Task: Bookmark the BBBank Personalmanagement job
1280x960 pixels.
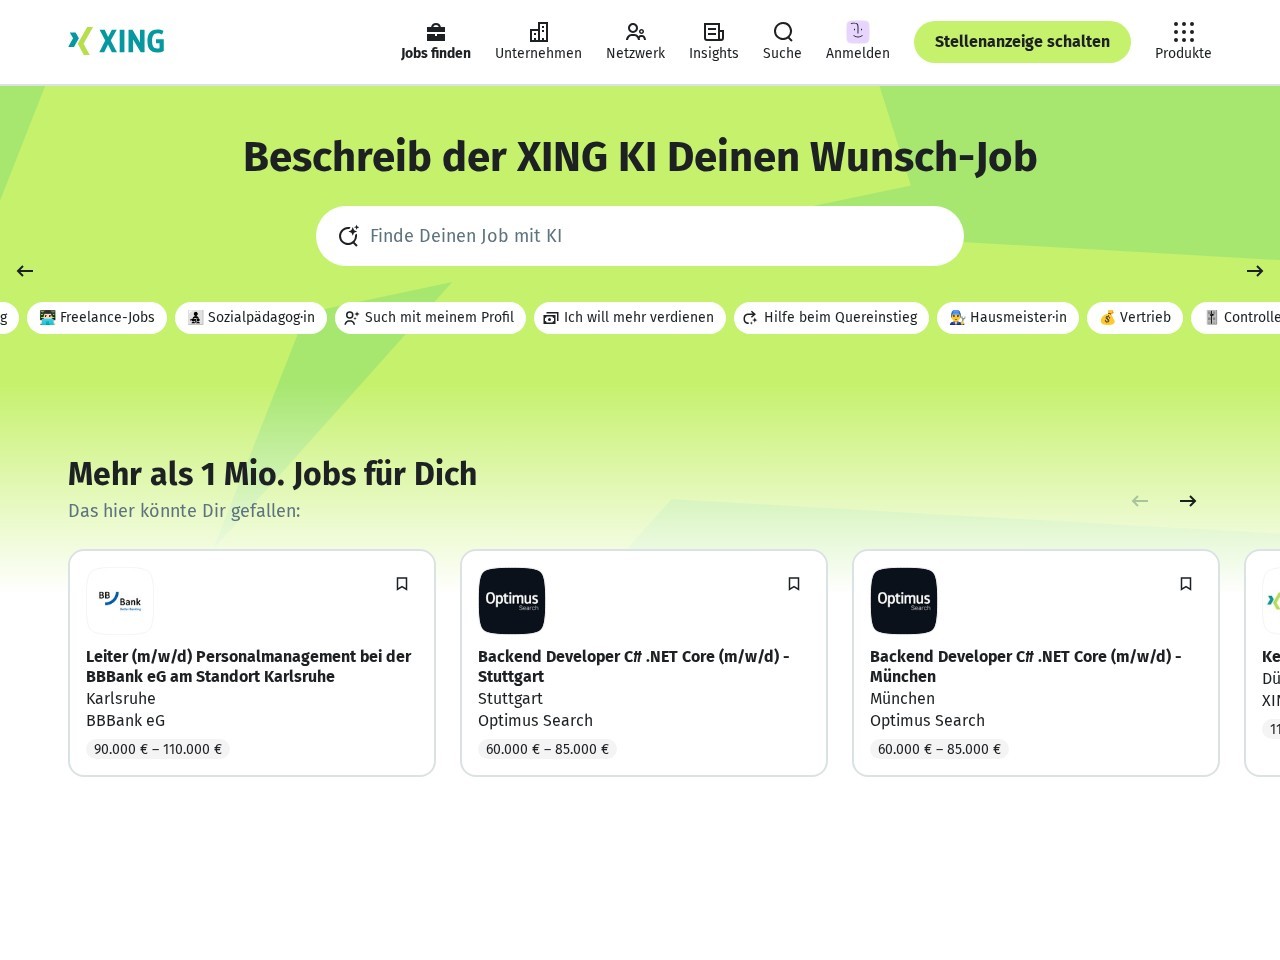Action: pyautogui.click(x=402, y=584)
